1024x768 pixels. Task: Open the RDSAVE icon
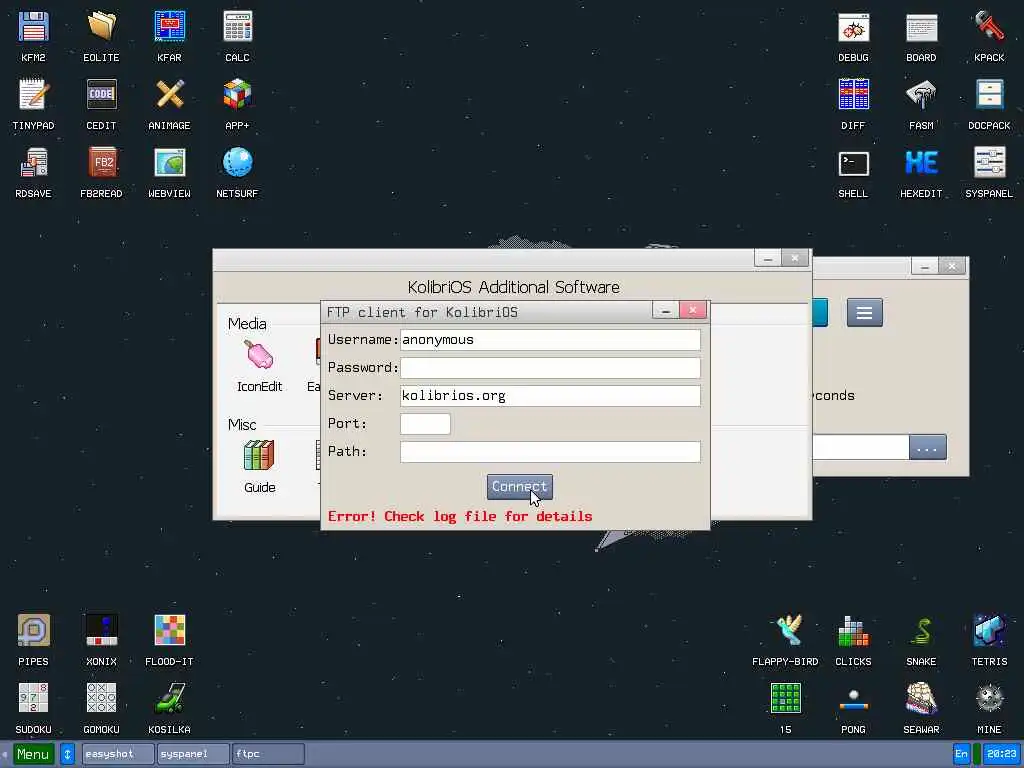point(33,163)
